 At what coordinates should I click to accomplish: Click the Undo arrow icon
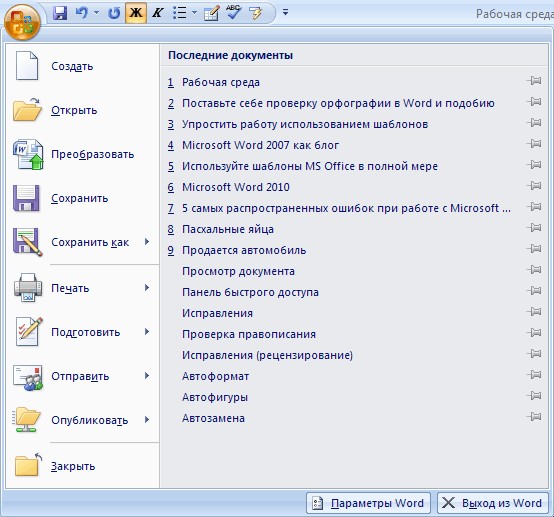point(82,13)
